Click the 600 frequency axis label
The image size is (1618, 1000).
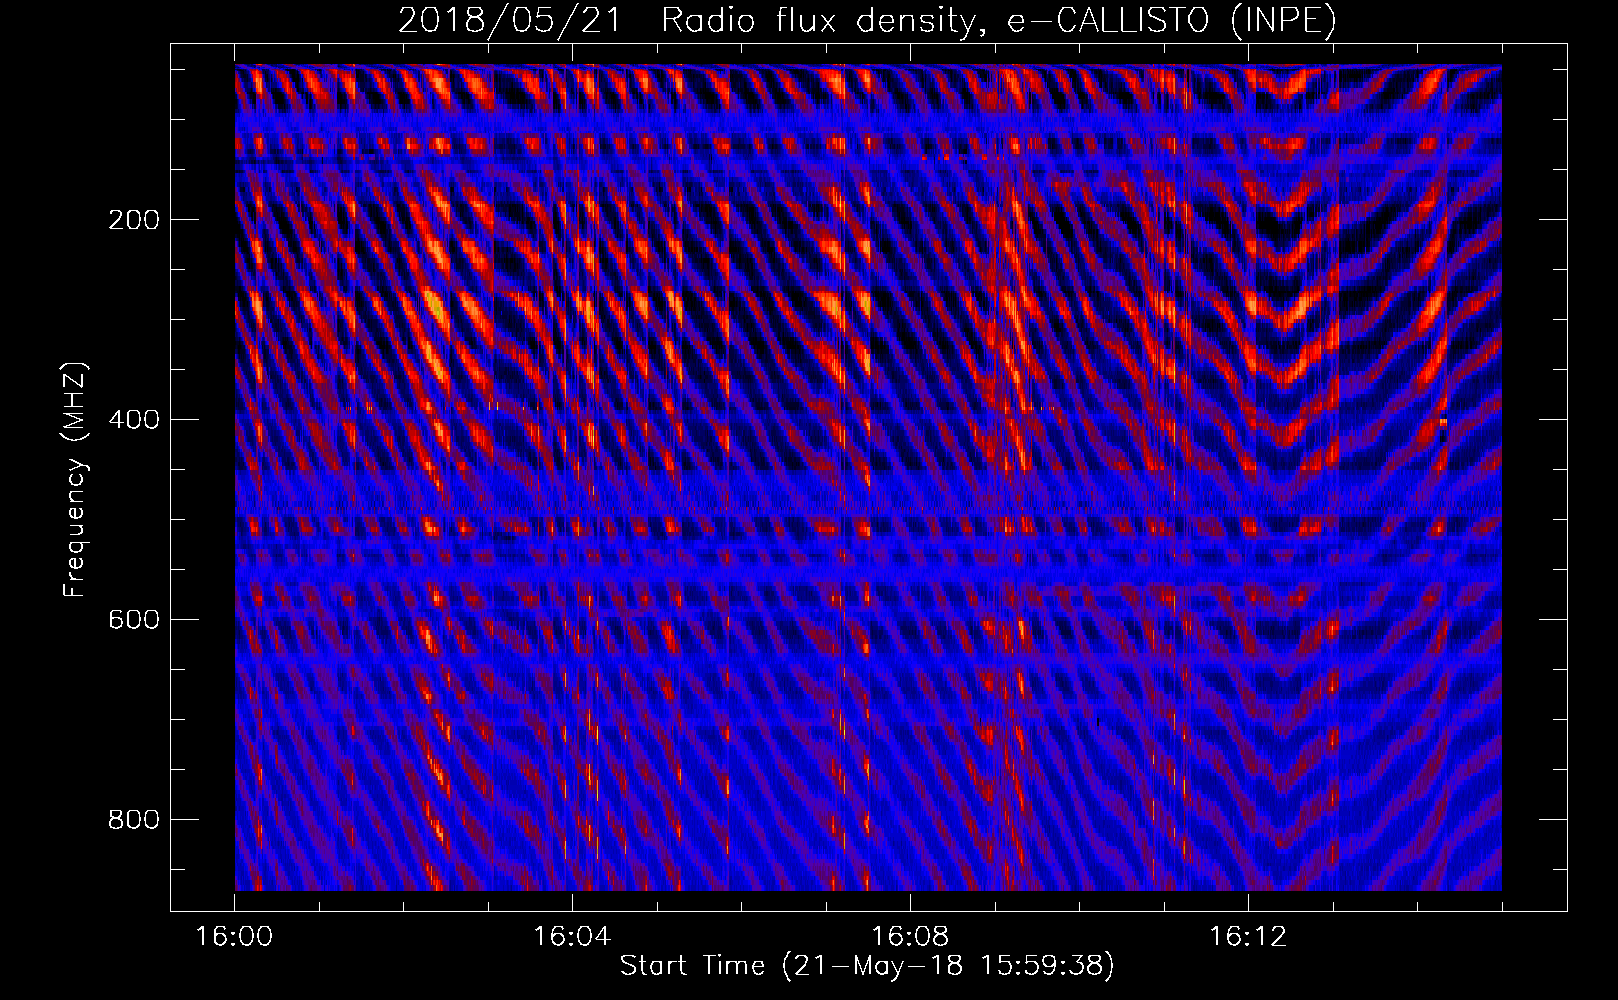point(134,620)
